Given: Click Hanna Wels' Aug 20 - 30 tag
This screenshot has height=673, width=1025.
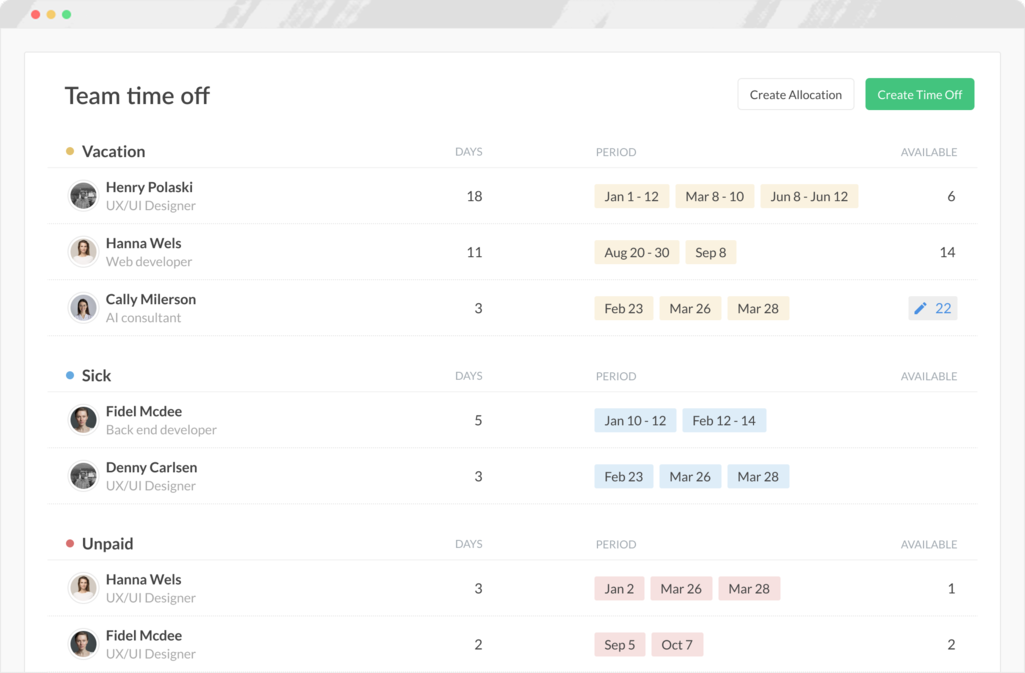Looking at the screenshot, I should pyautogui.click(x=636, y=253).
